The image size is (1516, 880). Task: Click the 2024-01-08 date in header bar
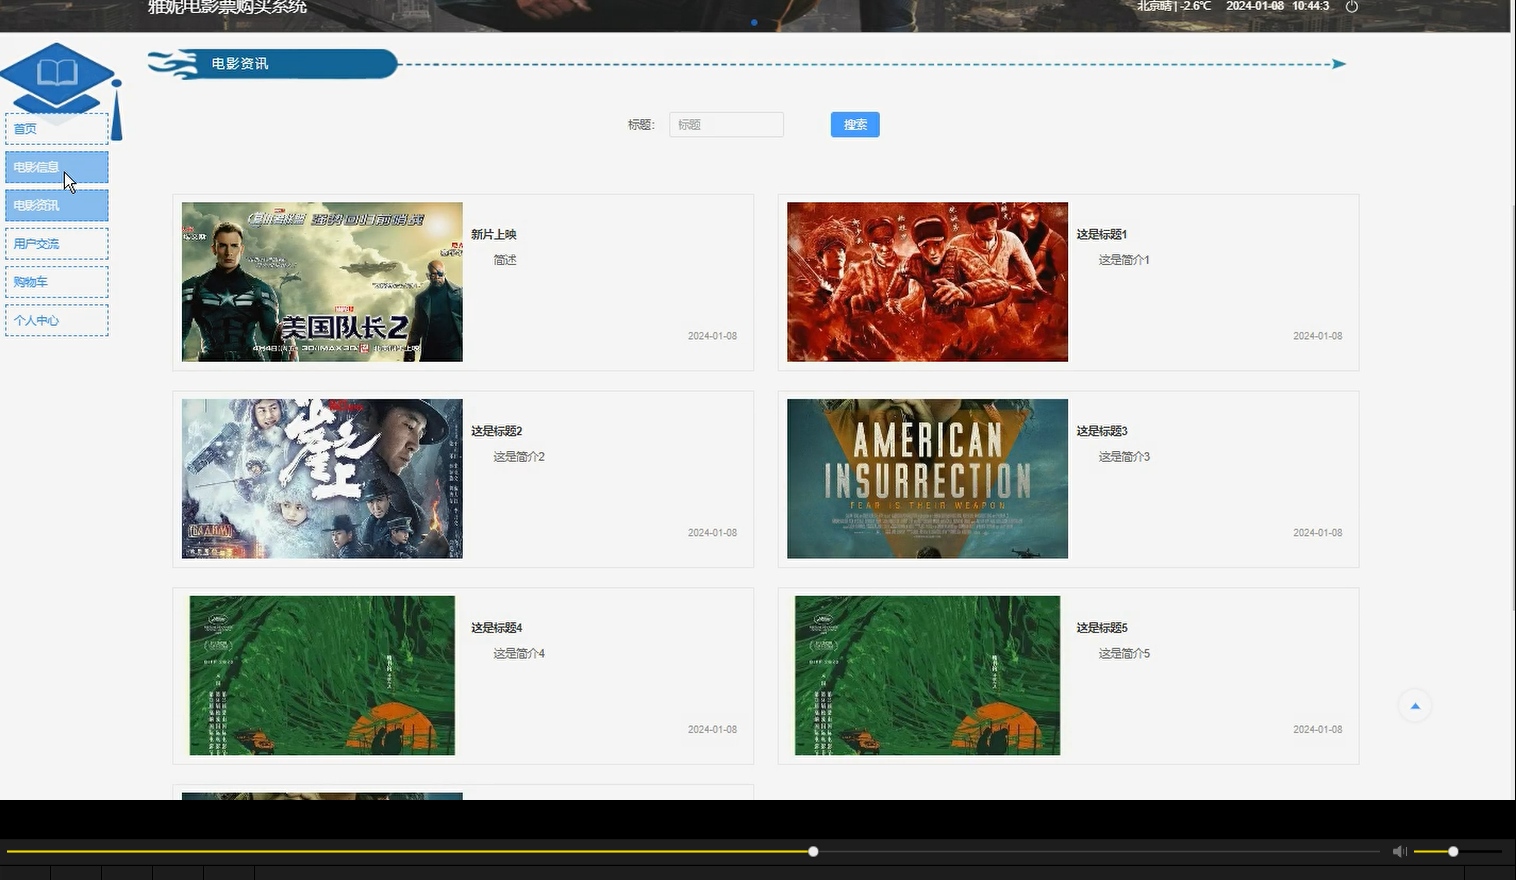click(1255, 6)
